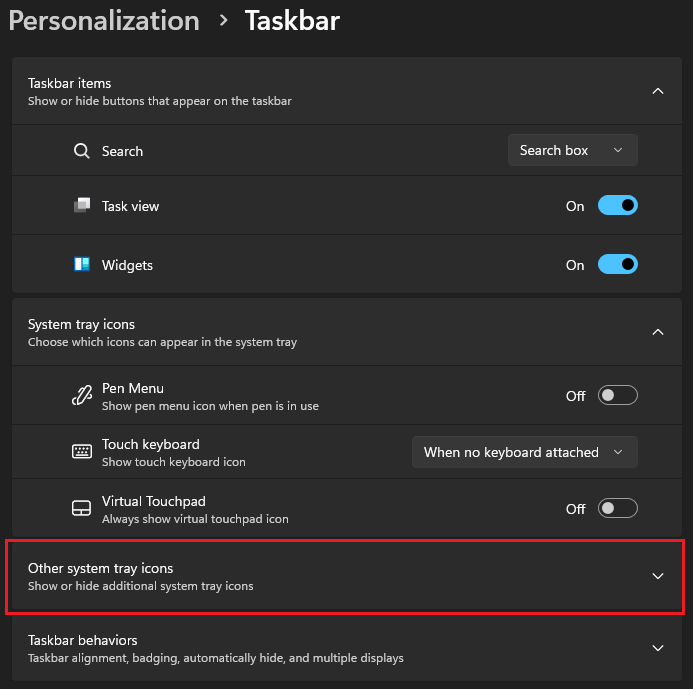This screenshot has width=693, height=689.
Task: Click the Taskbar page title
Action: (292, 21)
